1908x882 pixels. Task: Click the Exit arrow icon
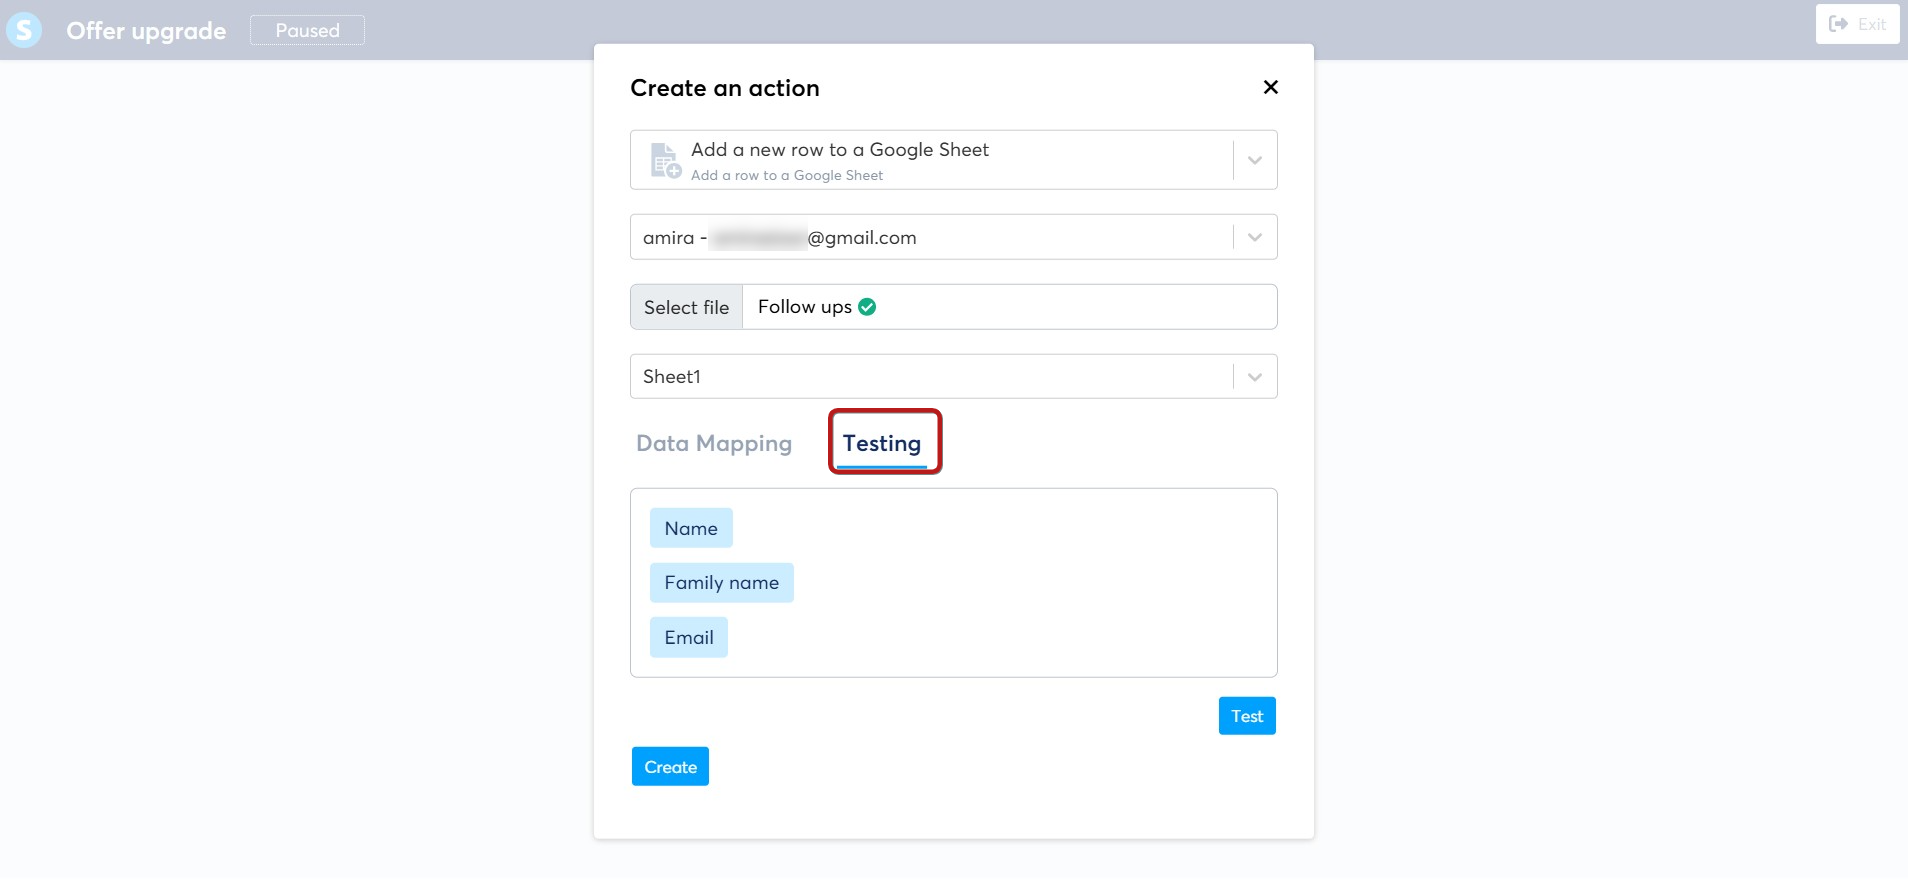pos(1838,24)
